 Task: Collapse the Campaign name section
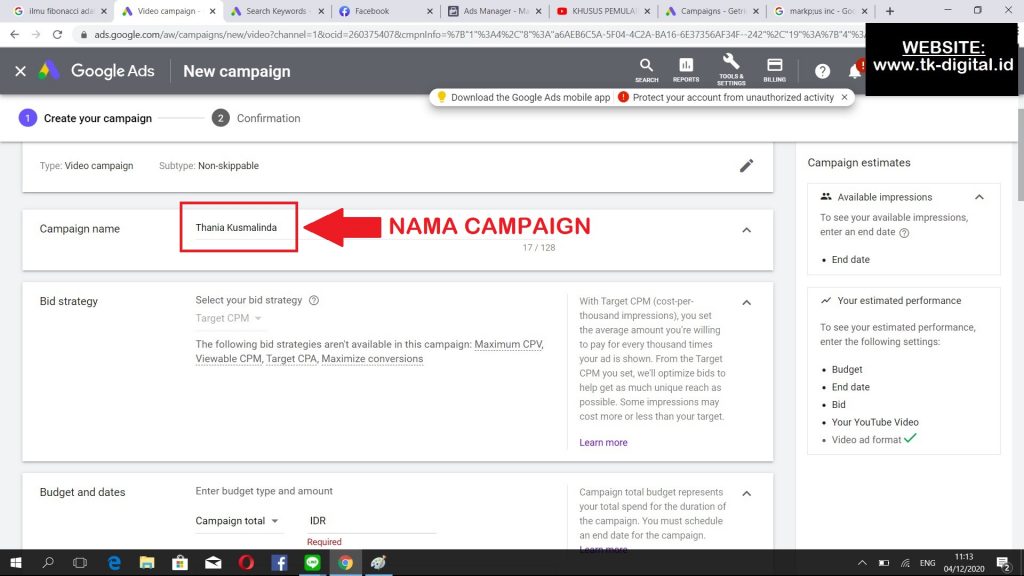pyautogui.click(x=746, y=230)
